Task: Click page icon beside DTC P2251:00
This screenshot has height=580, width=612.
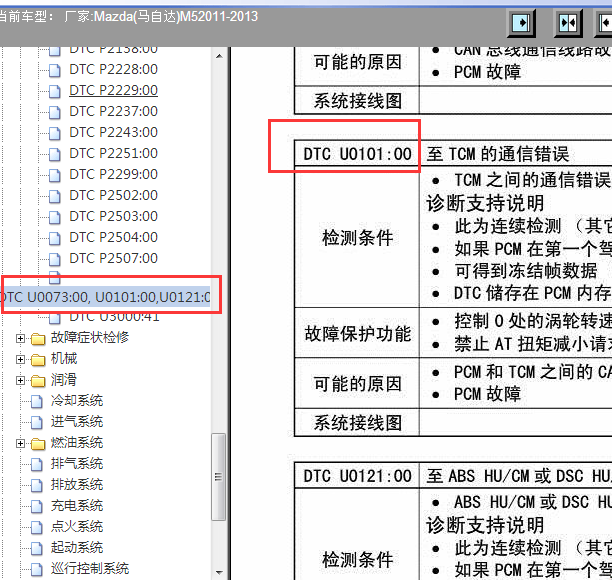Action: 55,155
